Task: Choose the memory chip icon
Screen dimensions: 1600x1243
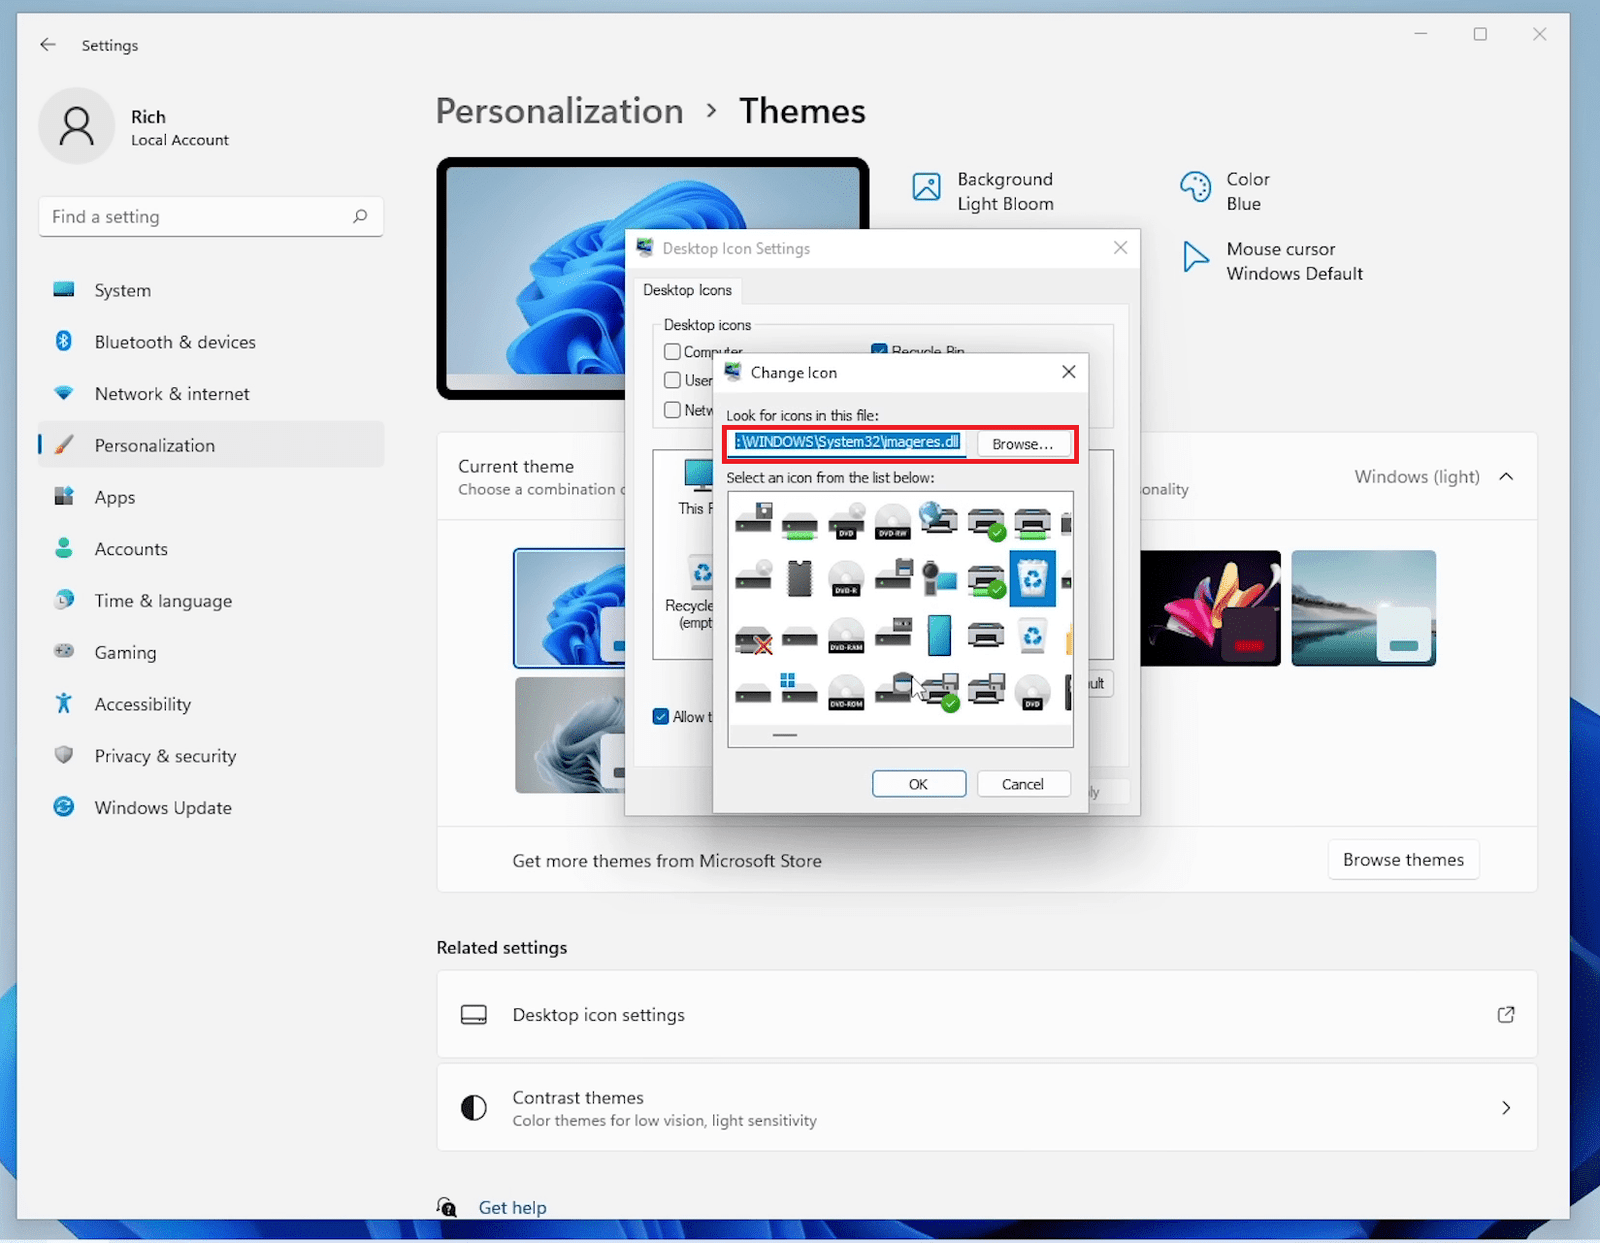Action: (x=799, y=578)
